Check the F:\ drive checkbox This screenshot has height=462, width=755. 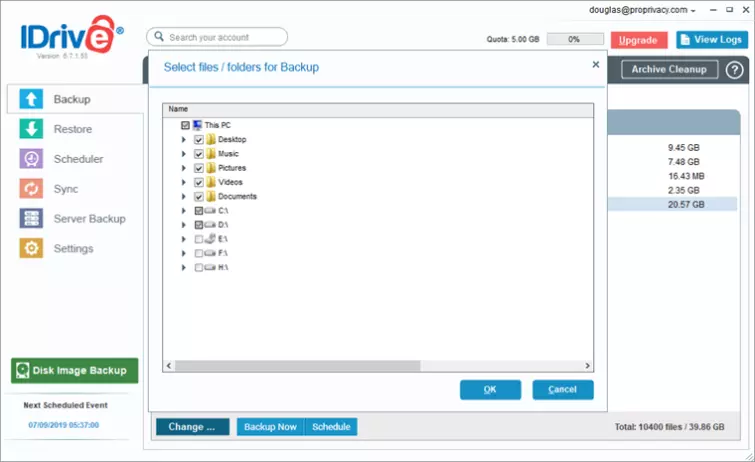click(199, 253)
